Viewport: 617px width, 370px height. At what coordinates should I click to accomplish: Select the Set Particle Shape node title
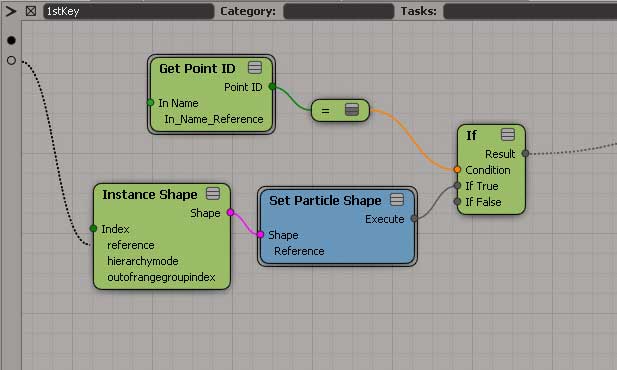325,200
